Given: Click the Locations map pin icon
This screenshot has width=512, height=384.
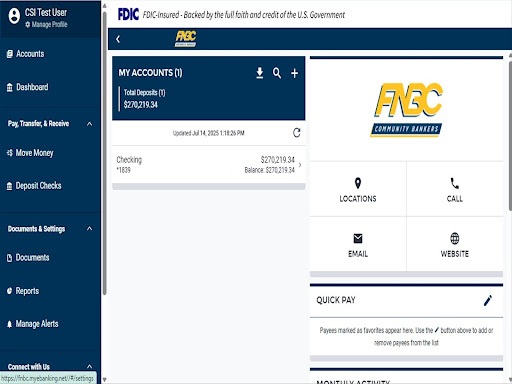Looking at the screenshot, I should [358, 183].
